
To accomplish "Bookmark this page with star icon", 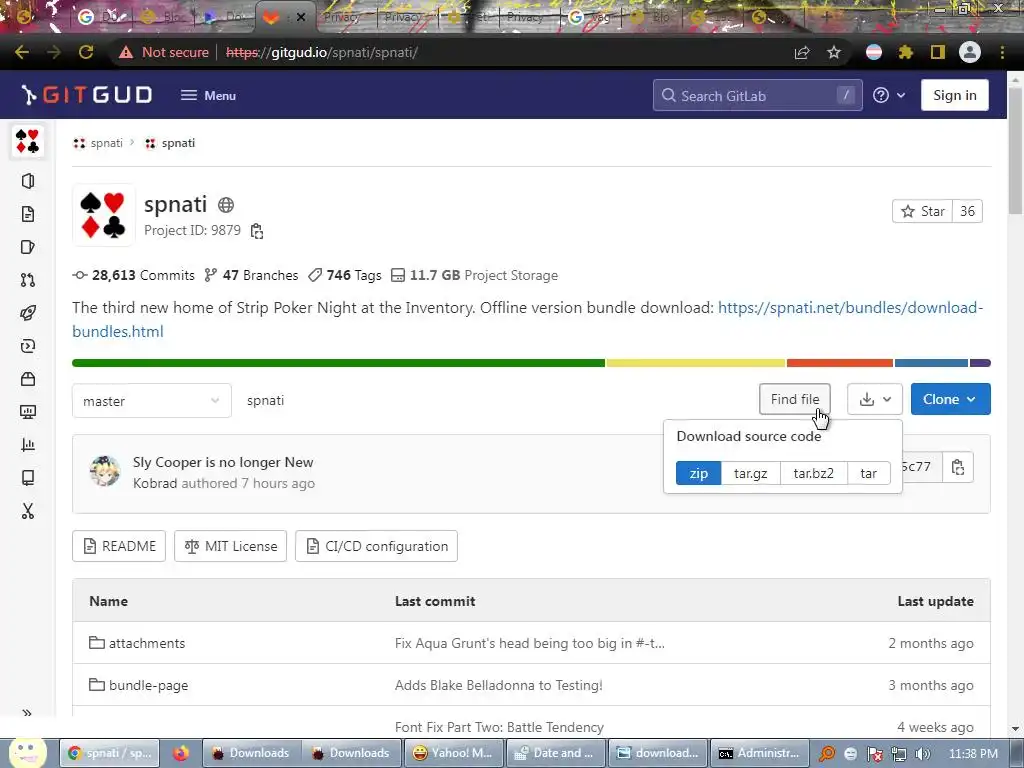I will click(833, 52).
